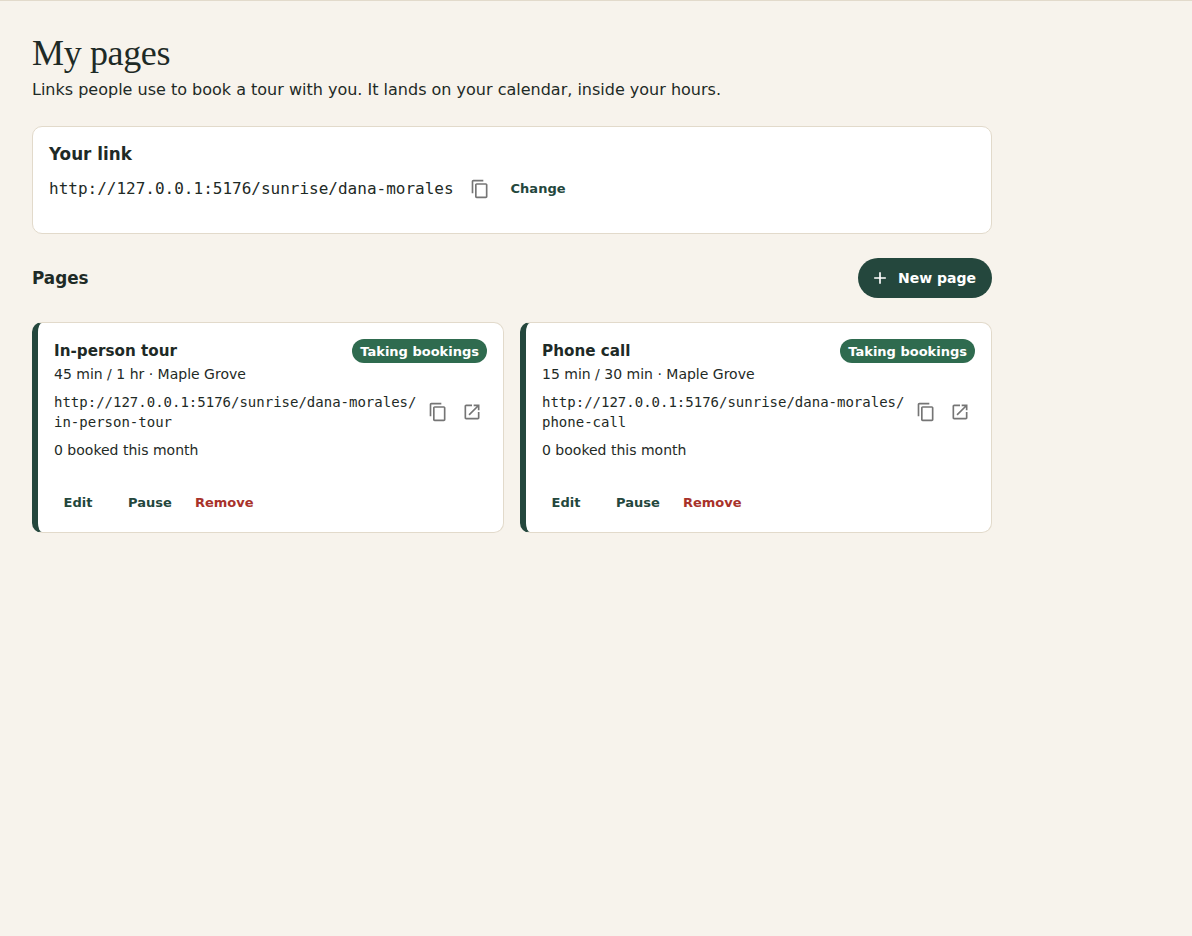Remove the In-person tour page
This screenshot has height=936, width=1192.
224,503
